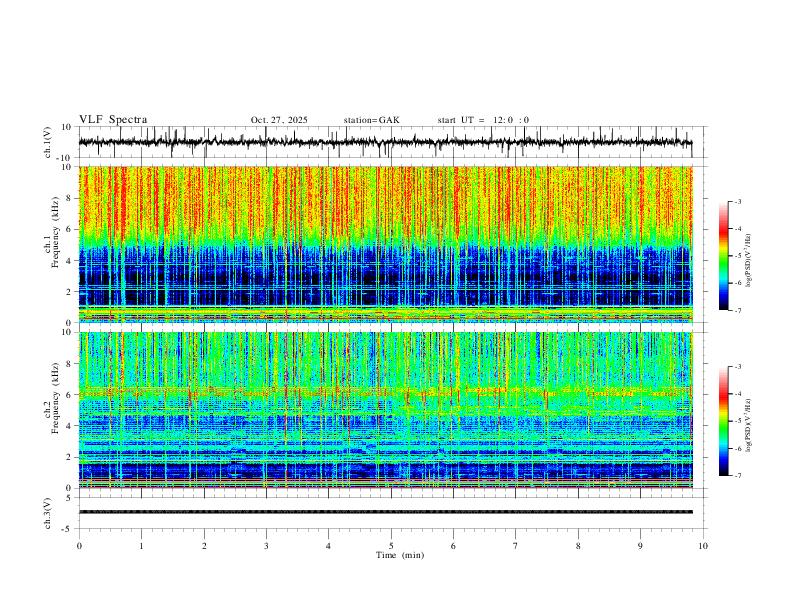The height and width of the screenshot is (612, 792).
Task: Click the ch.3 voltage trace strip
Action: click(385, 512)
